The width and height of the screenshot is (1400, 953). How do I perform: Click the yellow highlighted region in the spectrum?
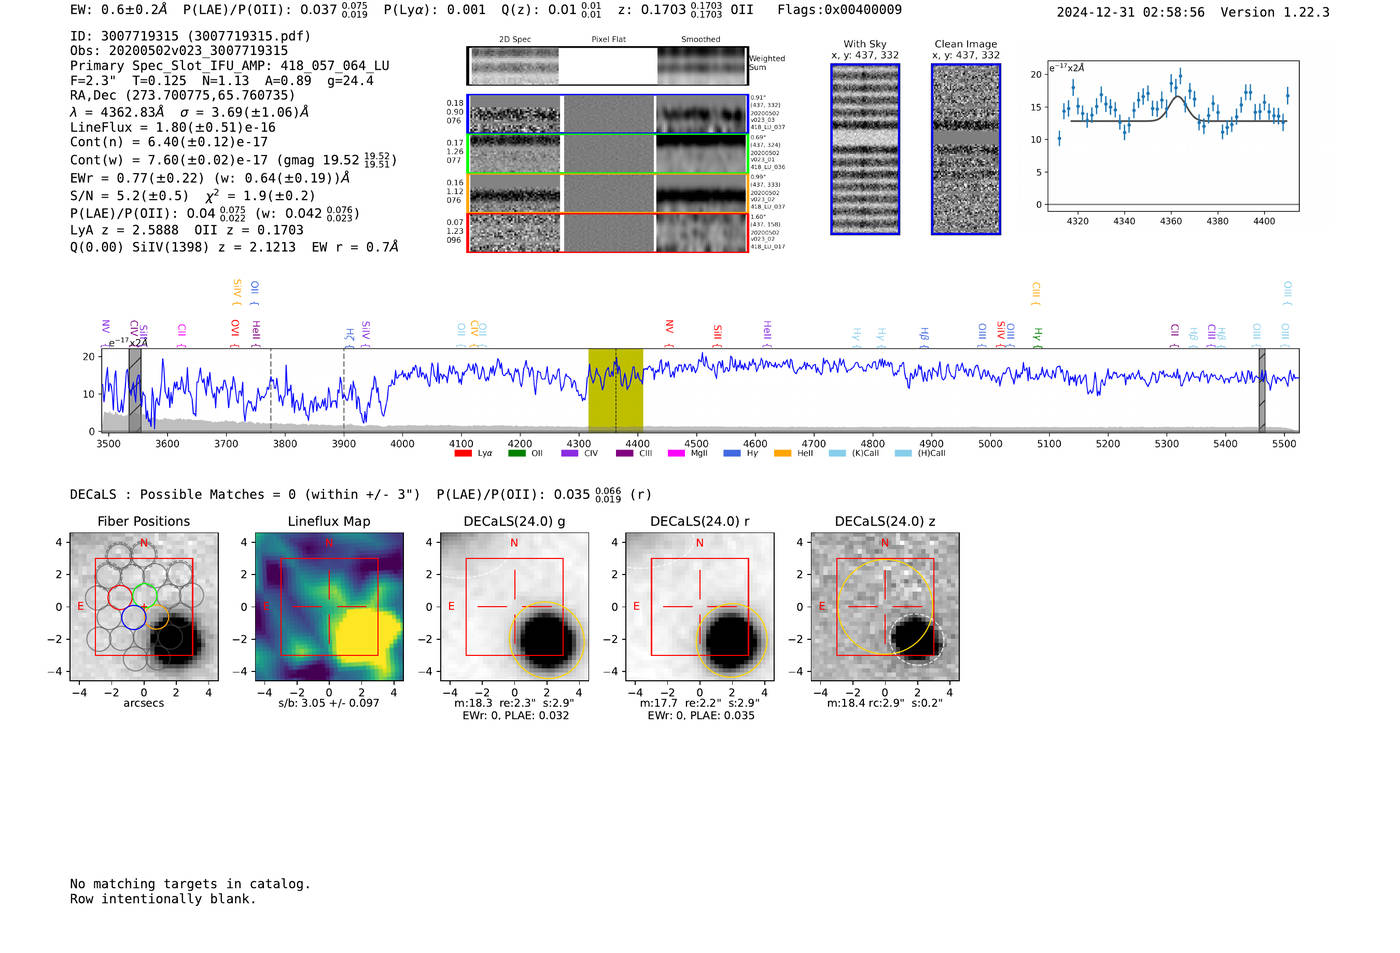(615, 390)
